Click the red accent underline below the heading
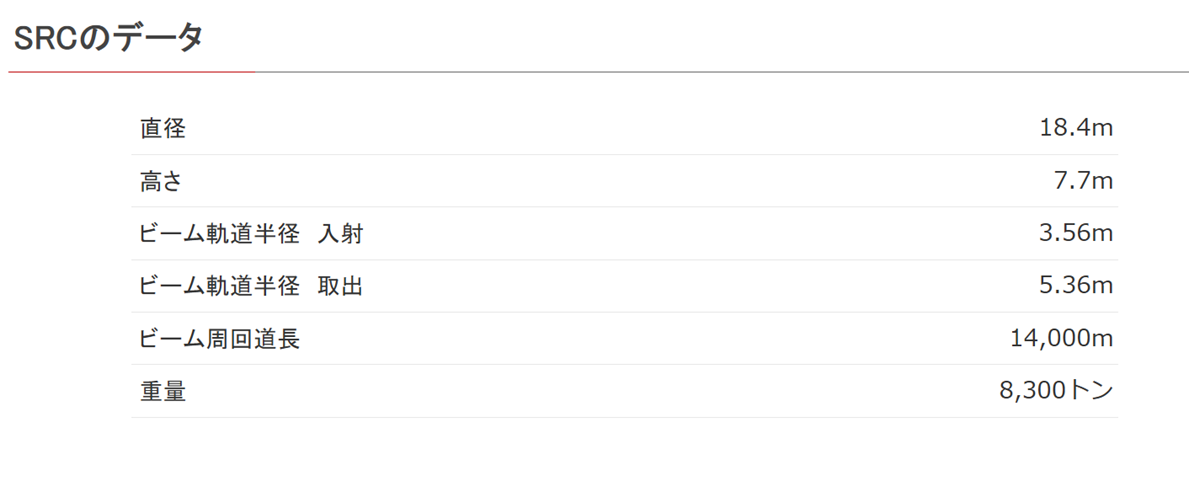1189x492 pixels. pyautogui.click(x=131, y=73)
